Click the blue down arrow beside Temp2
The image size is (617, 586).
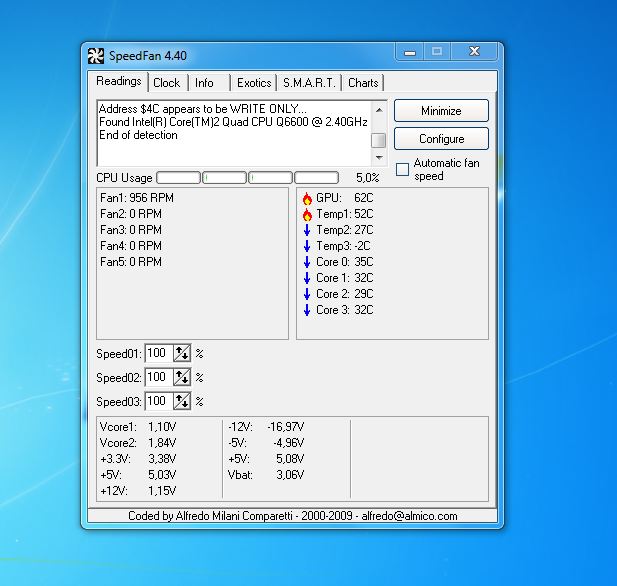(x=307, y=230)
